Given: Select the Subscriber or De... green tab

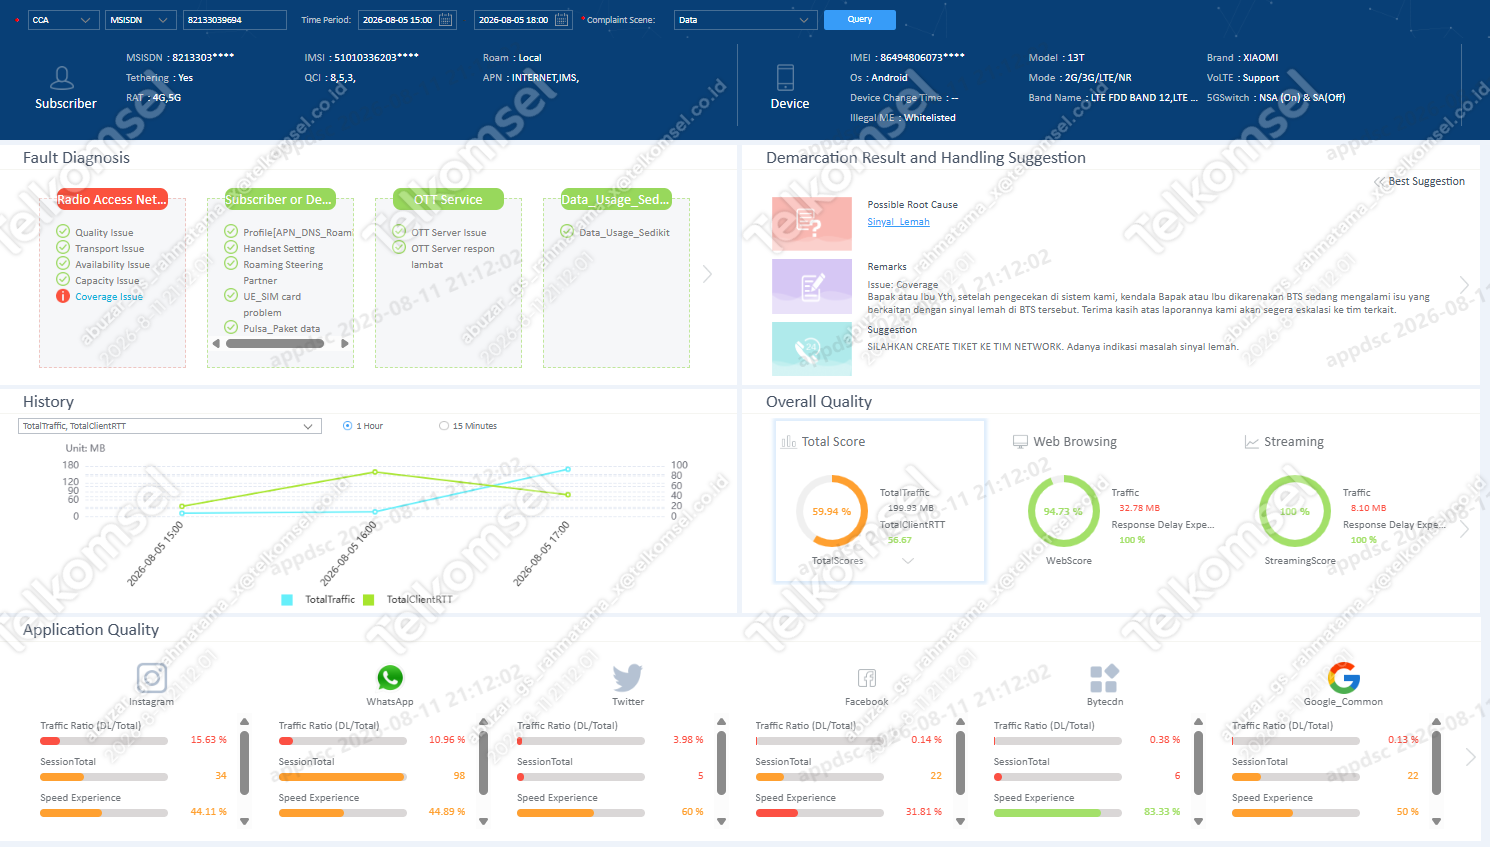Looking at the screenshot, I should pos(280,199).
